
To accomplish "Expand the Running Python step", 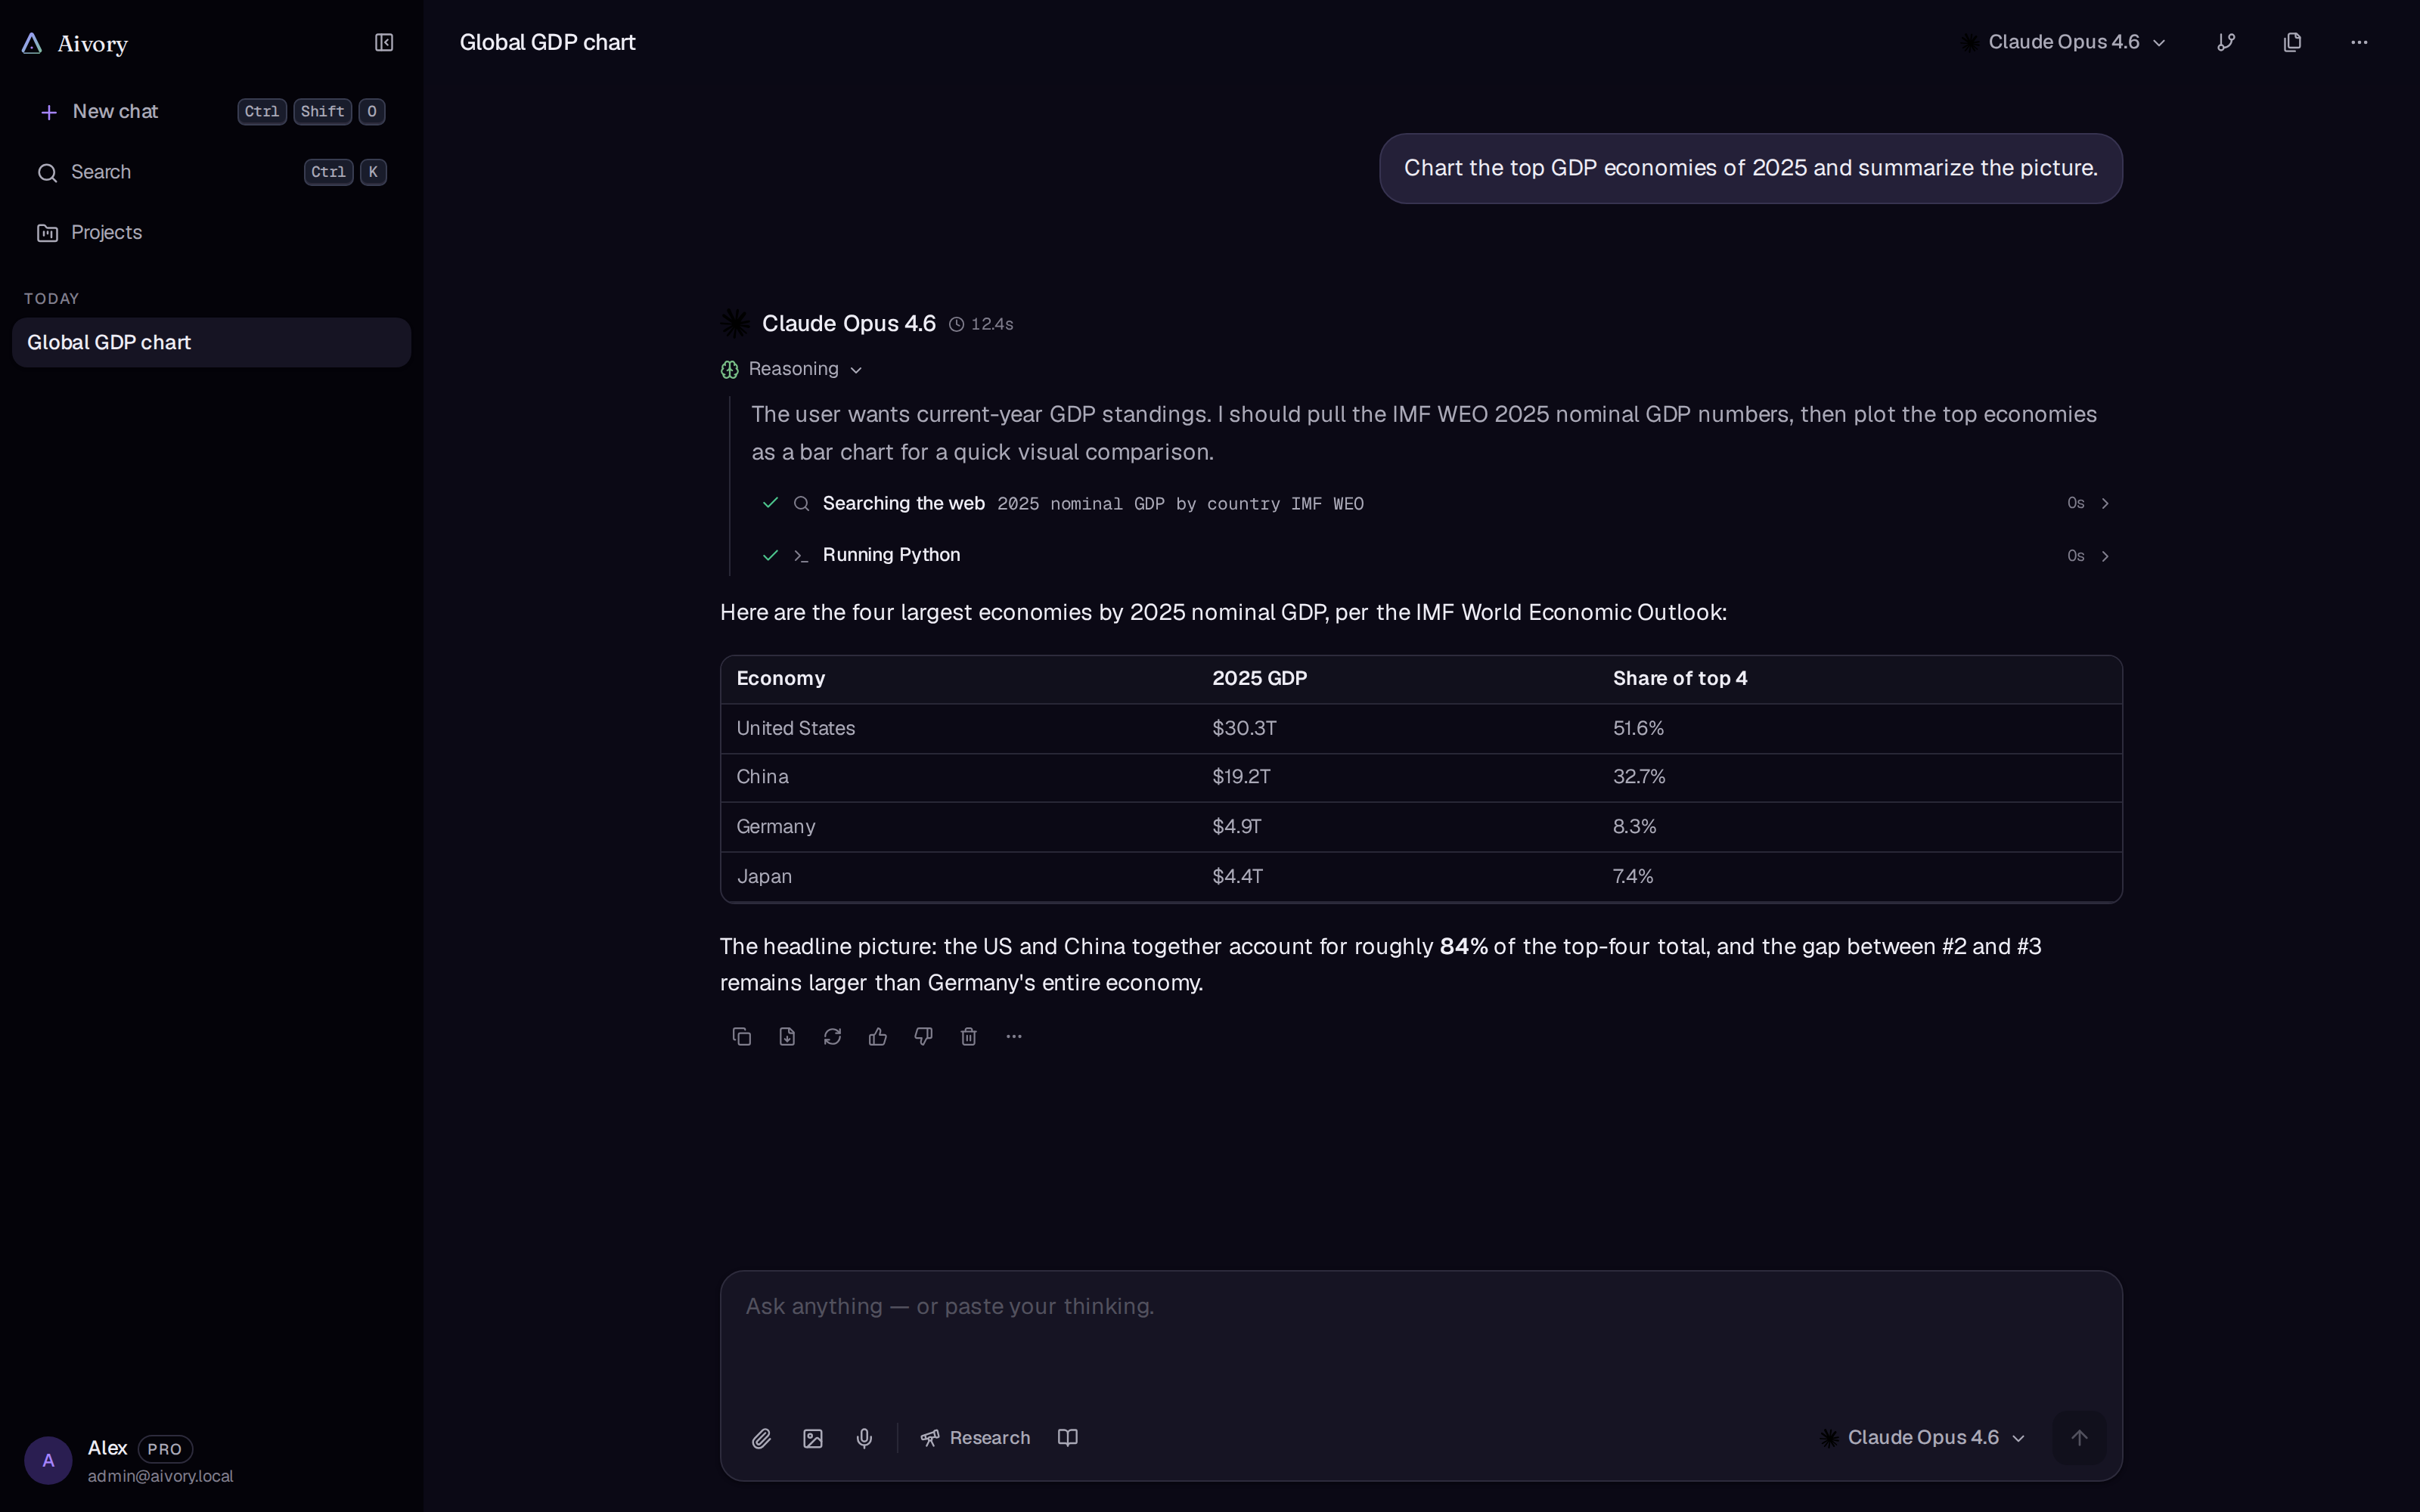I will [x=1436, y=555].
